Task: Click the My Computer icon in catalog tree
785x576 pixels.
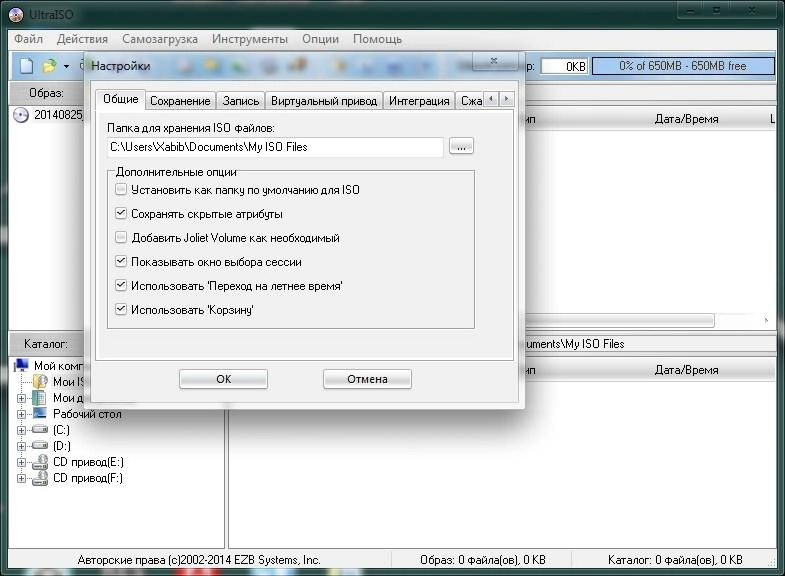Action: point(21,365)
